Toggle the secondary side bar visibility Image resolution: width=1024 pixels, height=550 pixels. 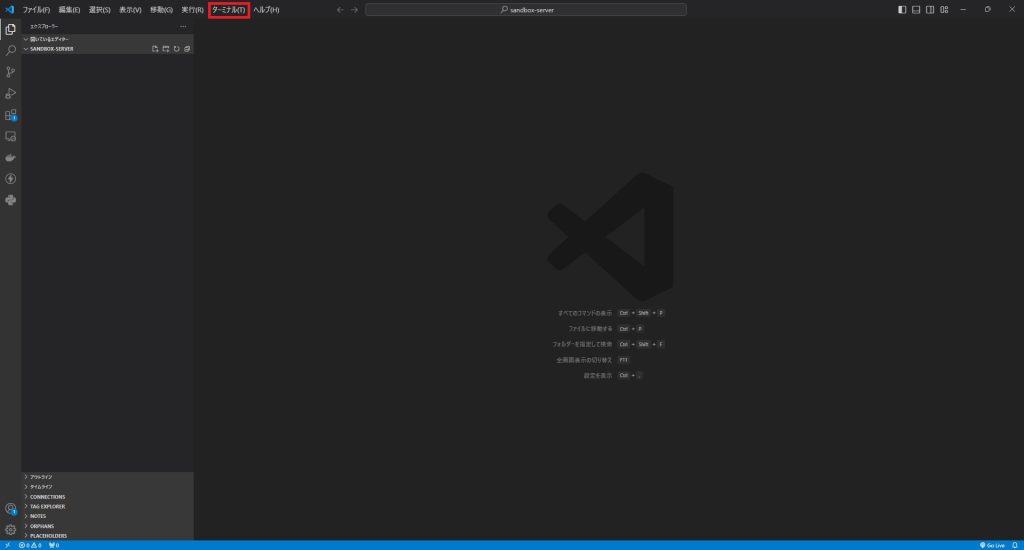click(930, 10)
